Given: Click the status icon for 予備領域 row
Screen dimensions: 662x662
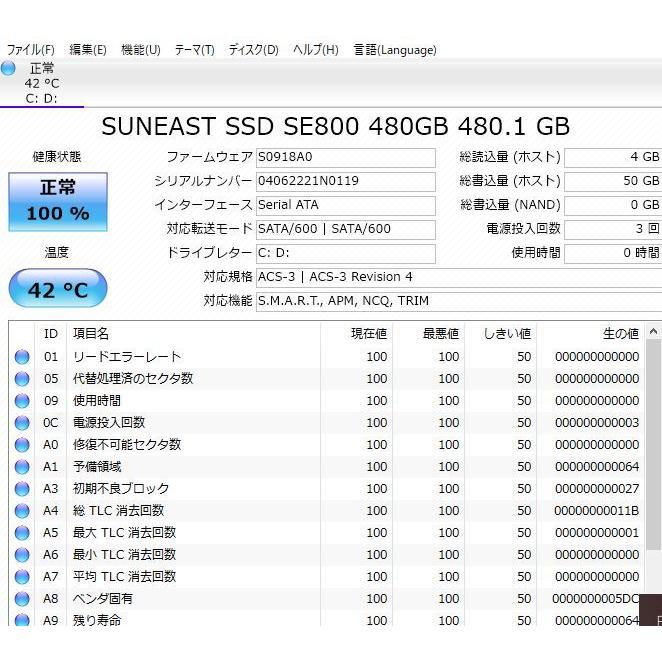Looking at the screenshot, I should point(22,467).
